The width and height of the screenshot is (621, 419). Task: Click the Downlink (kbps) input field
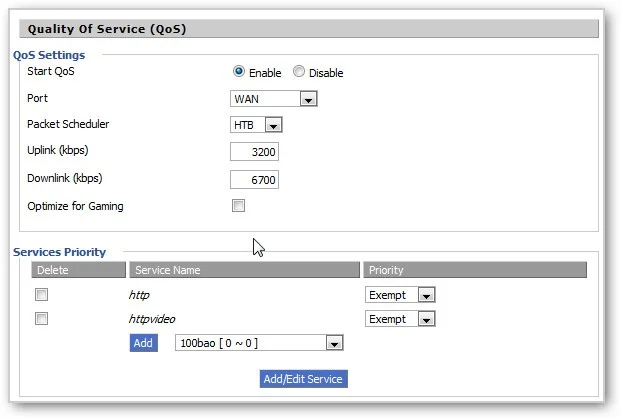254,180
